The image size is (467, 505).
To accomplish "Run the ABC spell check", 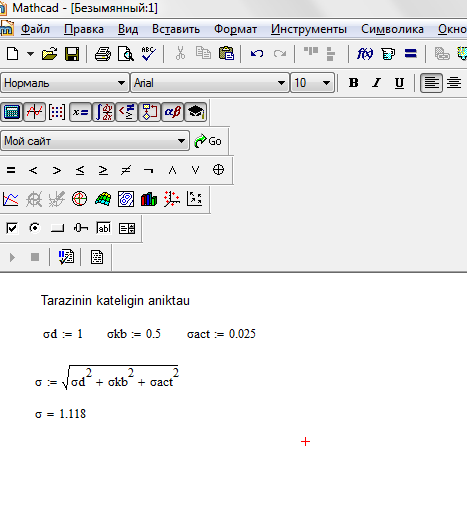I will [x=148, y=54].
